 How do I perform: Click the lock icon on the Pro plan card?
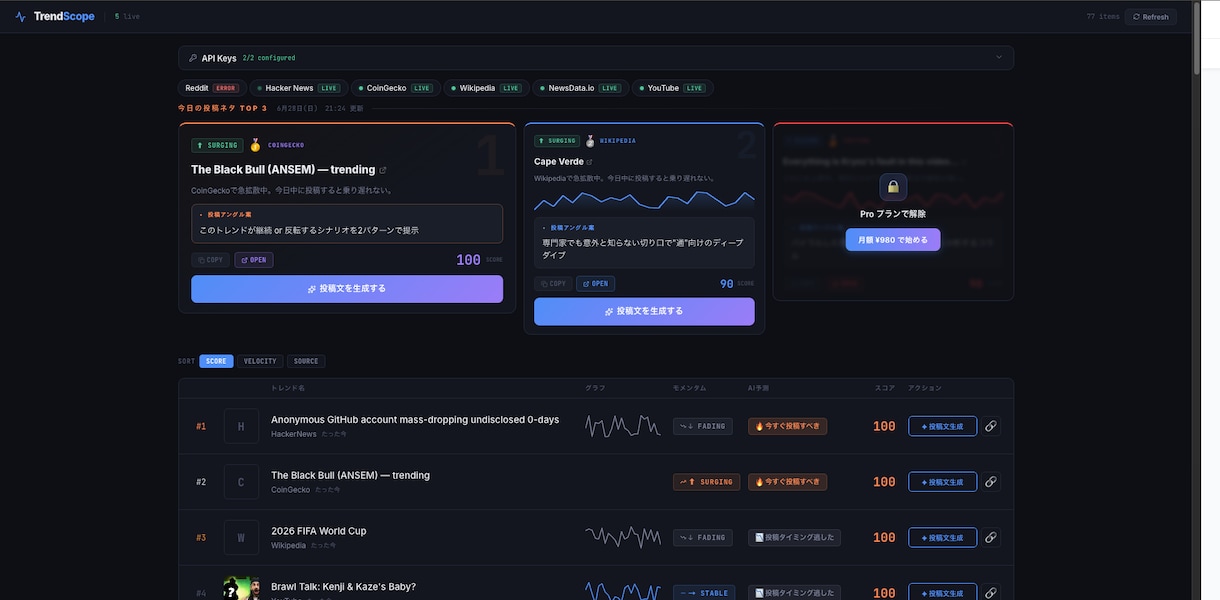(x=893, y=187)
